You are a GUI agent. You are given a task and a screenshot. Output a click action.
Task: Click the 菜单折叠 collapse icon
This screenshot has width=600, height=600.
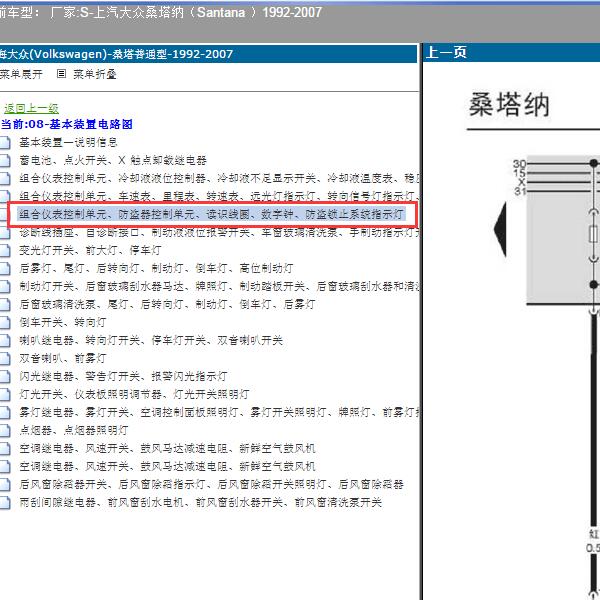61,73
